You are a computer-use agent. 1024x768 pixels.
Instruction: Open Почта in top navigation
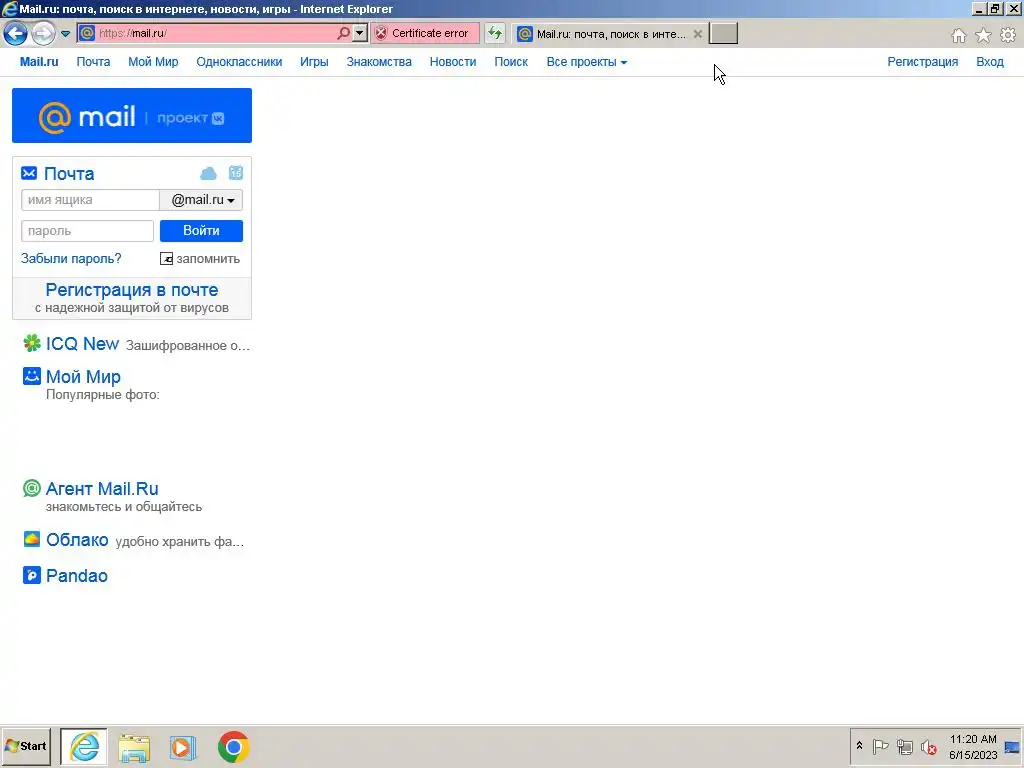(x=93, y=61)
